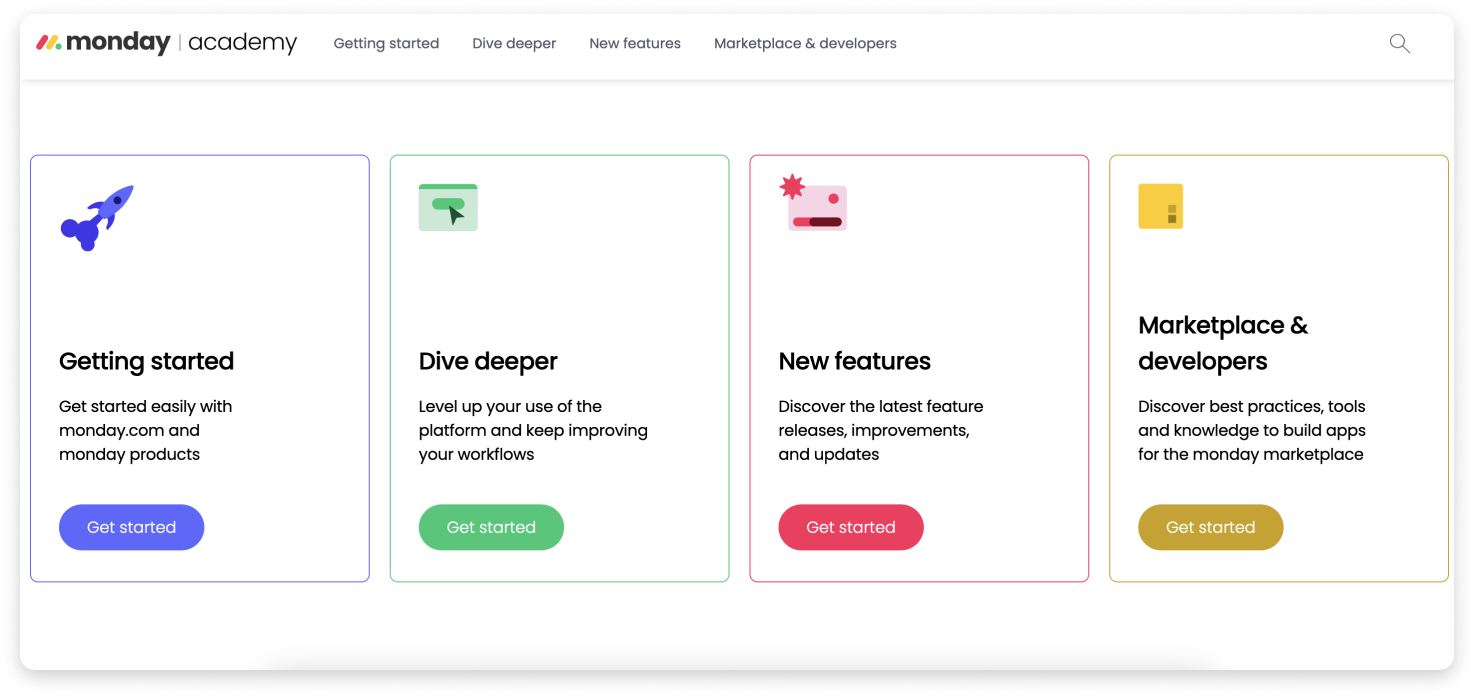The width and height of the screenshot is (1474, 696).
Task: Click text 'Discover best practices, tools'
Action: [x=1252, y=406]
